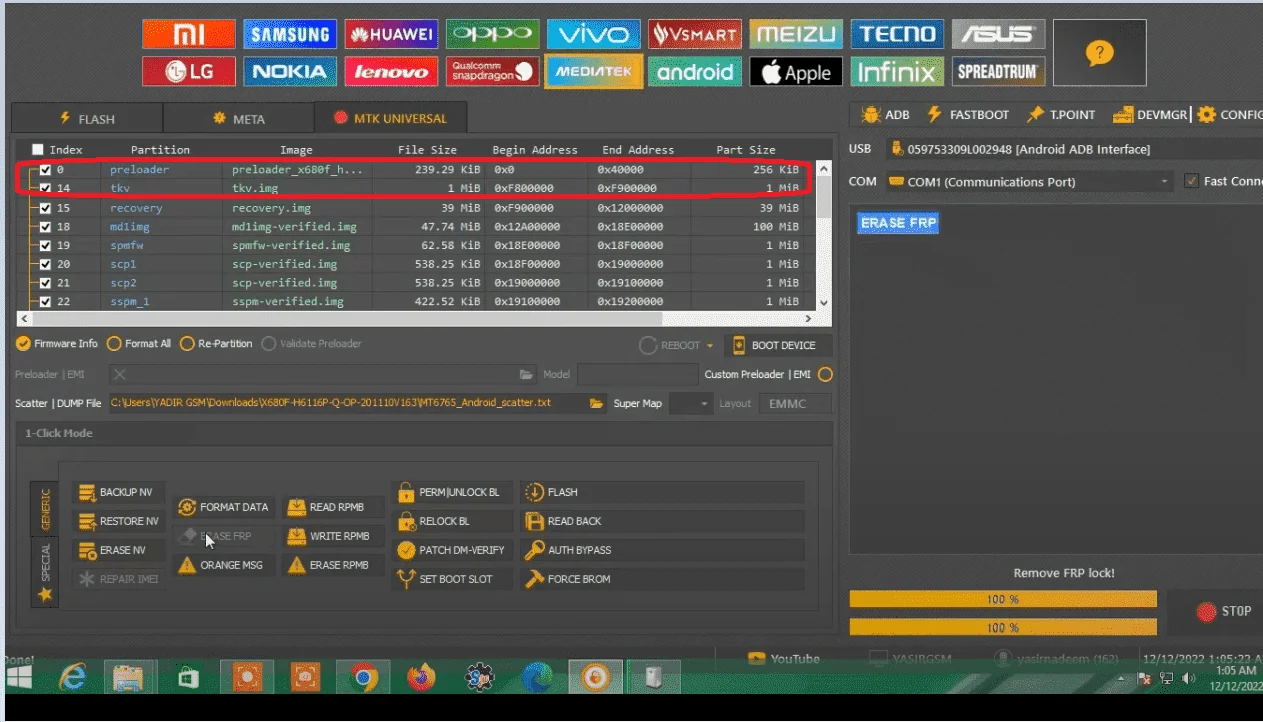Clear the Preloader EMI field X icon
The width and height of the screenshot is (1263, 722).
[x=119, y=374]
